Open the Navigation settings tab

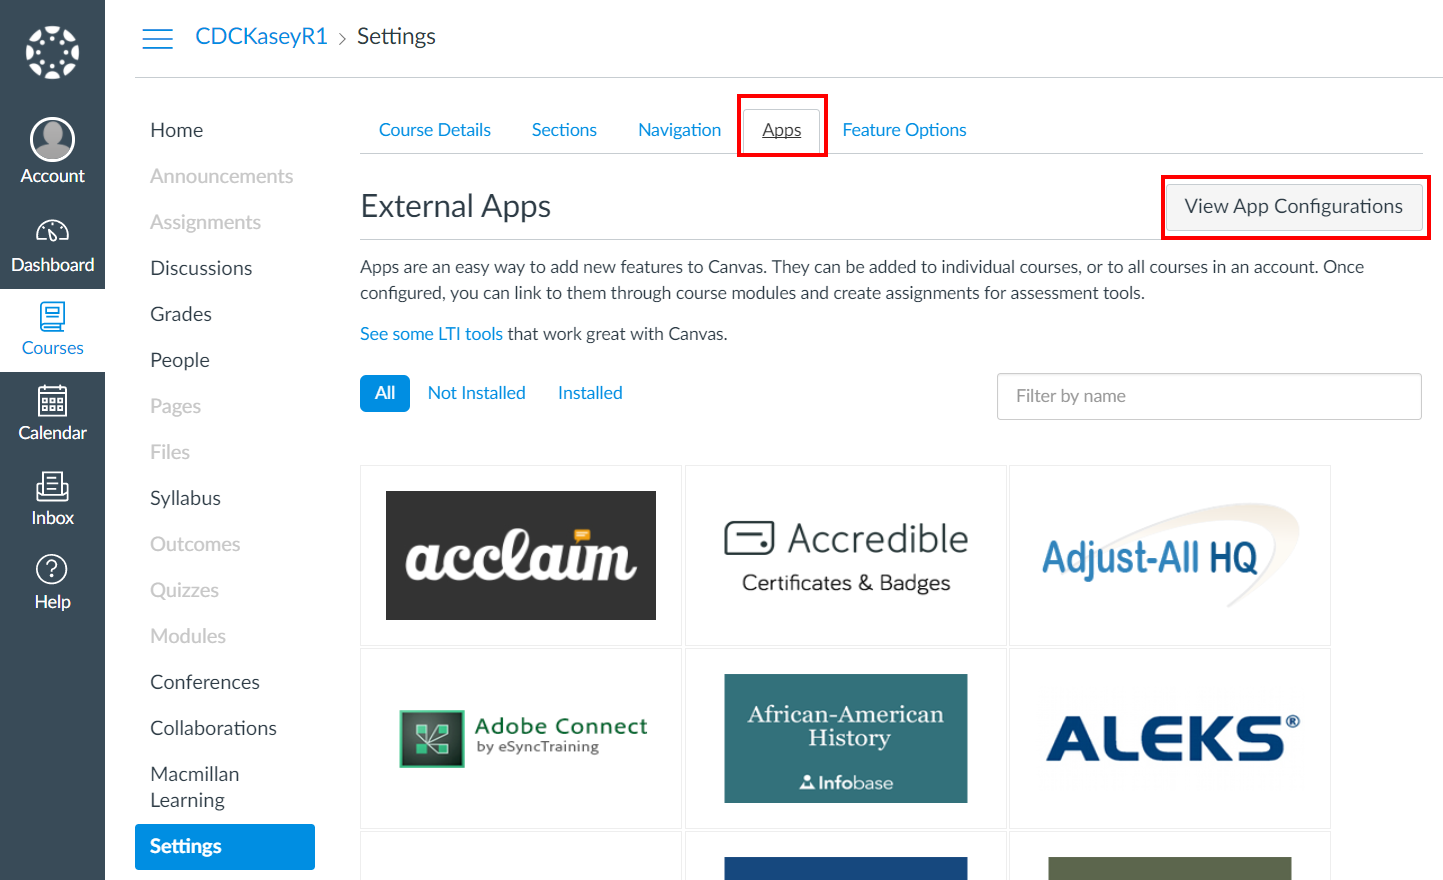tap(679, 130)
